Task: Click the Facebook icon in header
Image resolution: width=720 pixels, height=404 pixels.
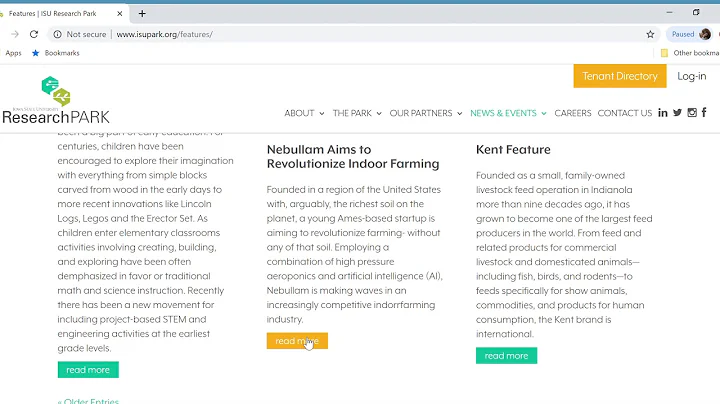Action: tap(704, 113)
